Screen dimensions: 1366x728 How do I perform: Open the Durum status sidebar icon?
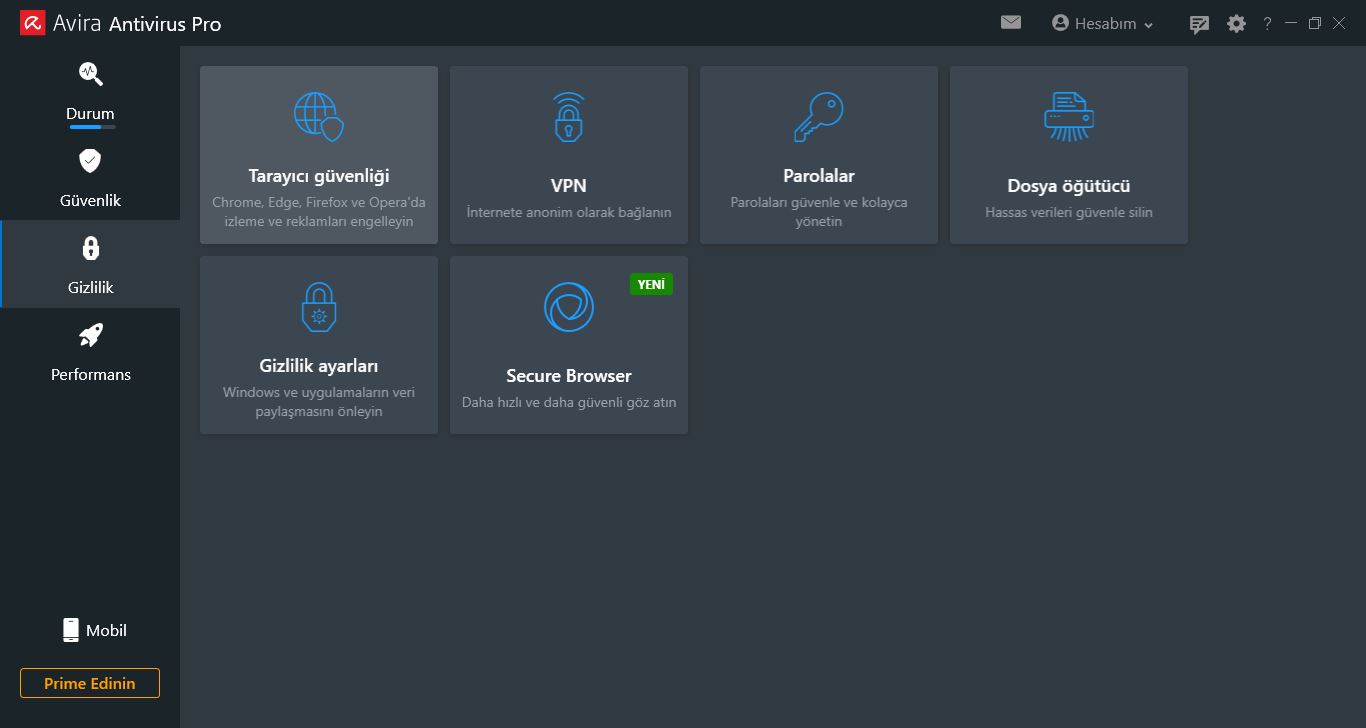[91, 73]
